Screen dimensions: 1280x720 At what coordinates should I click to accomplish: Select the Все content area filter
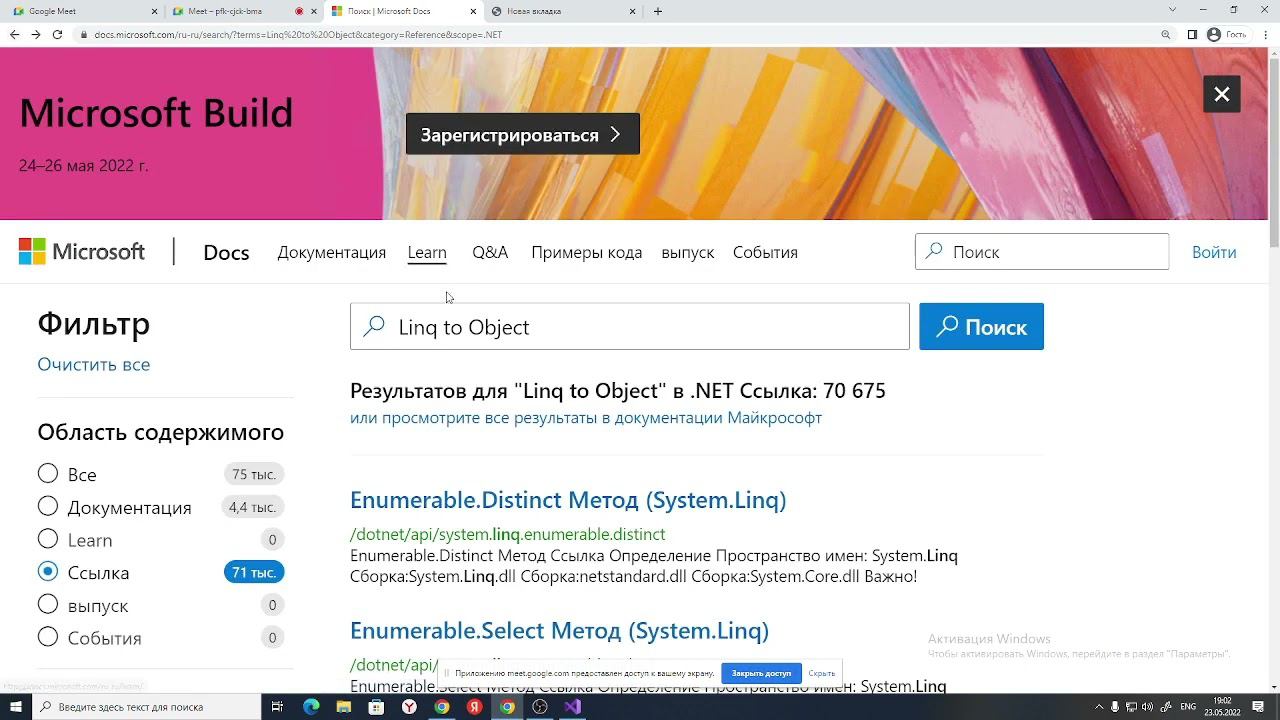pos(48,474)
